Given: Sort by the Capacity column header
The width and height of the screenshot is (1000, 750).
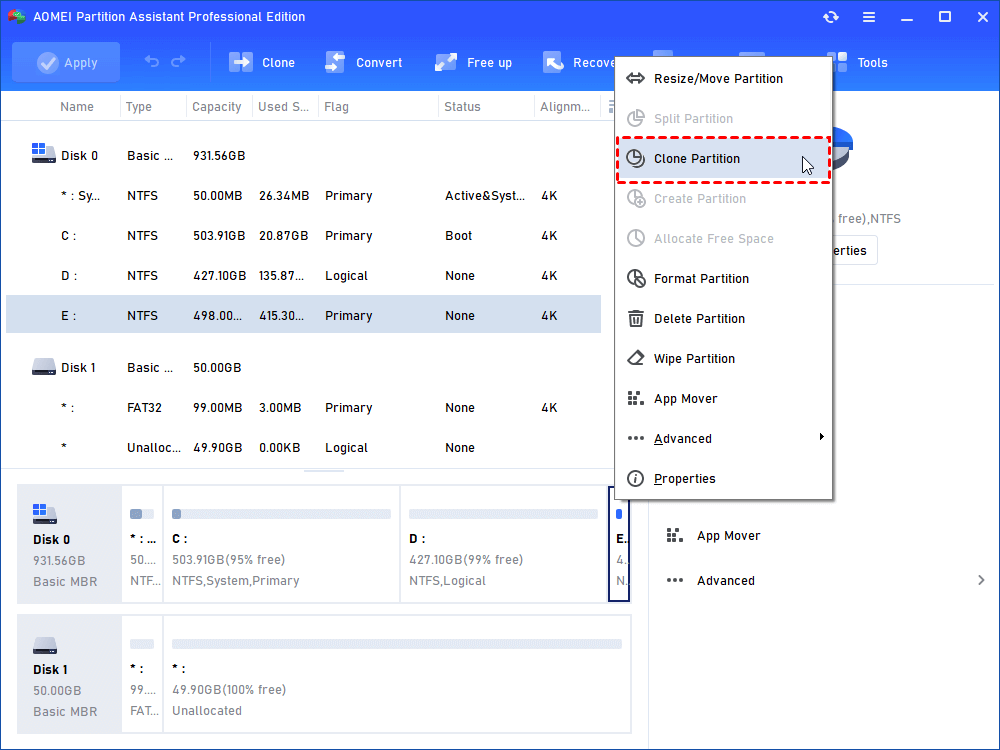Looking at the screenshot, I should [x=217, y=107].
